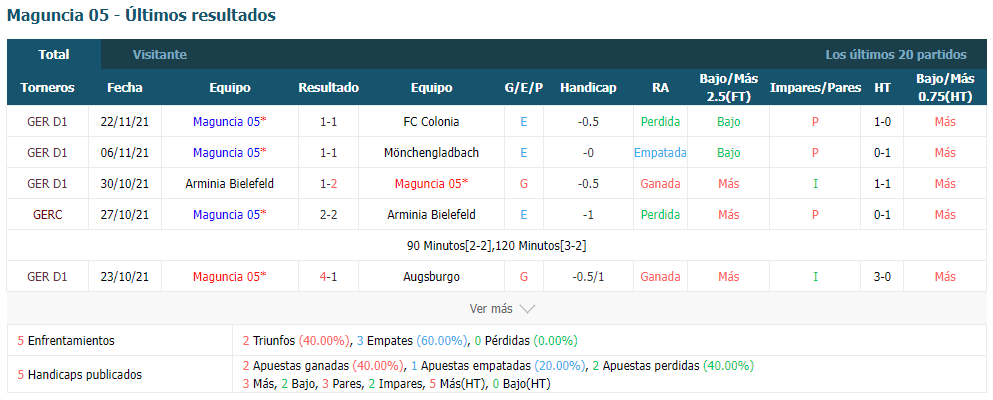993x400 pixels.
Task: Click the Resultado column header
Action: 329,88
